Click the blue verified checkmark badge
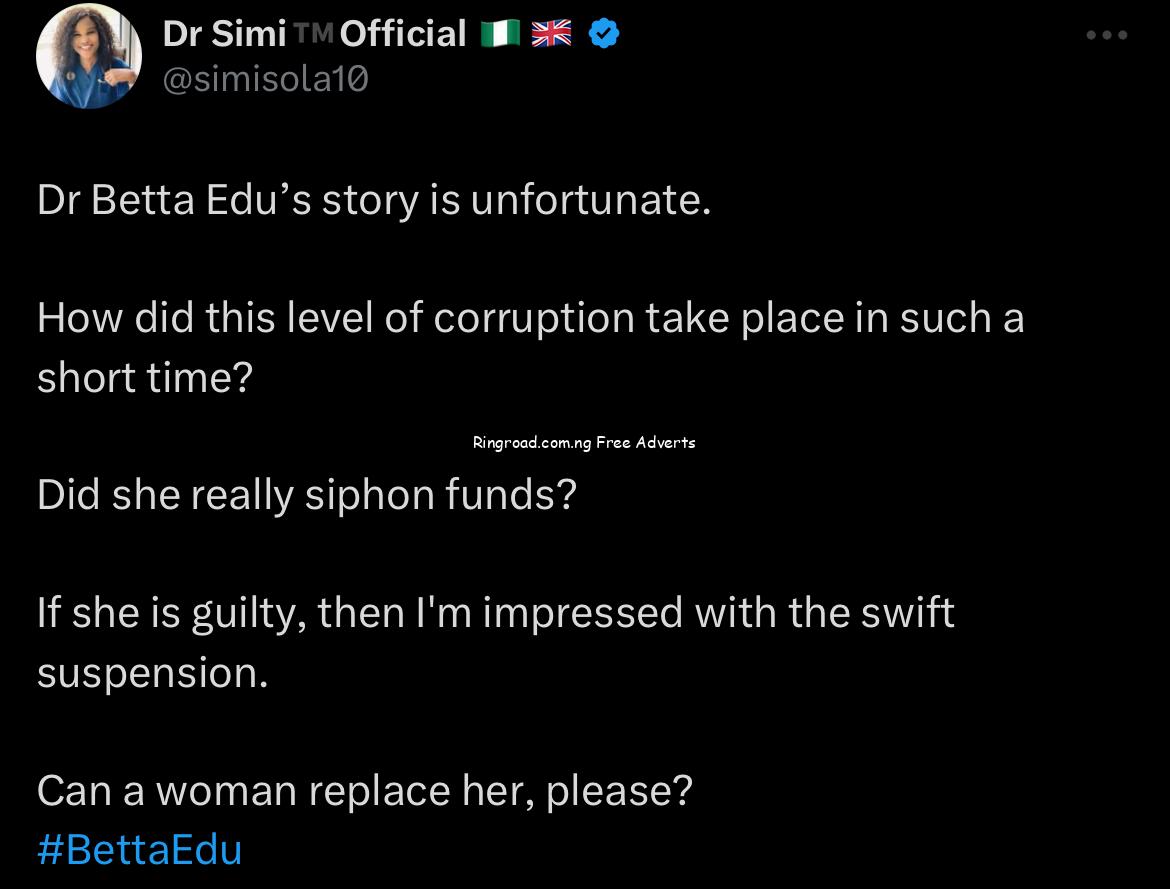 tap(603, 34)
